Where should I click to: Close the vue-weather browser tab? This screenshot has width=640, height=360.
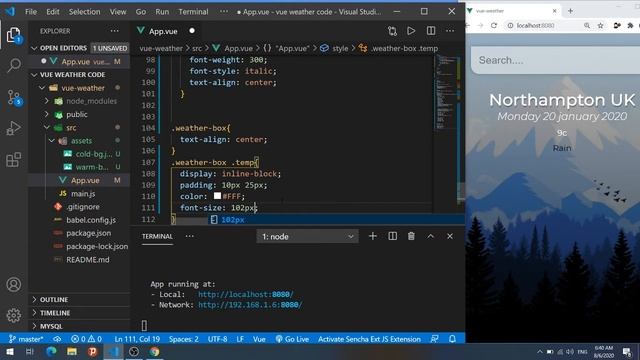click(x=554, y=11)
